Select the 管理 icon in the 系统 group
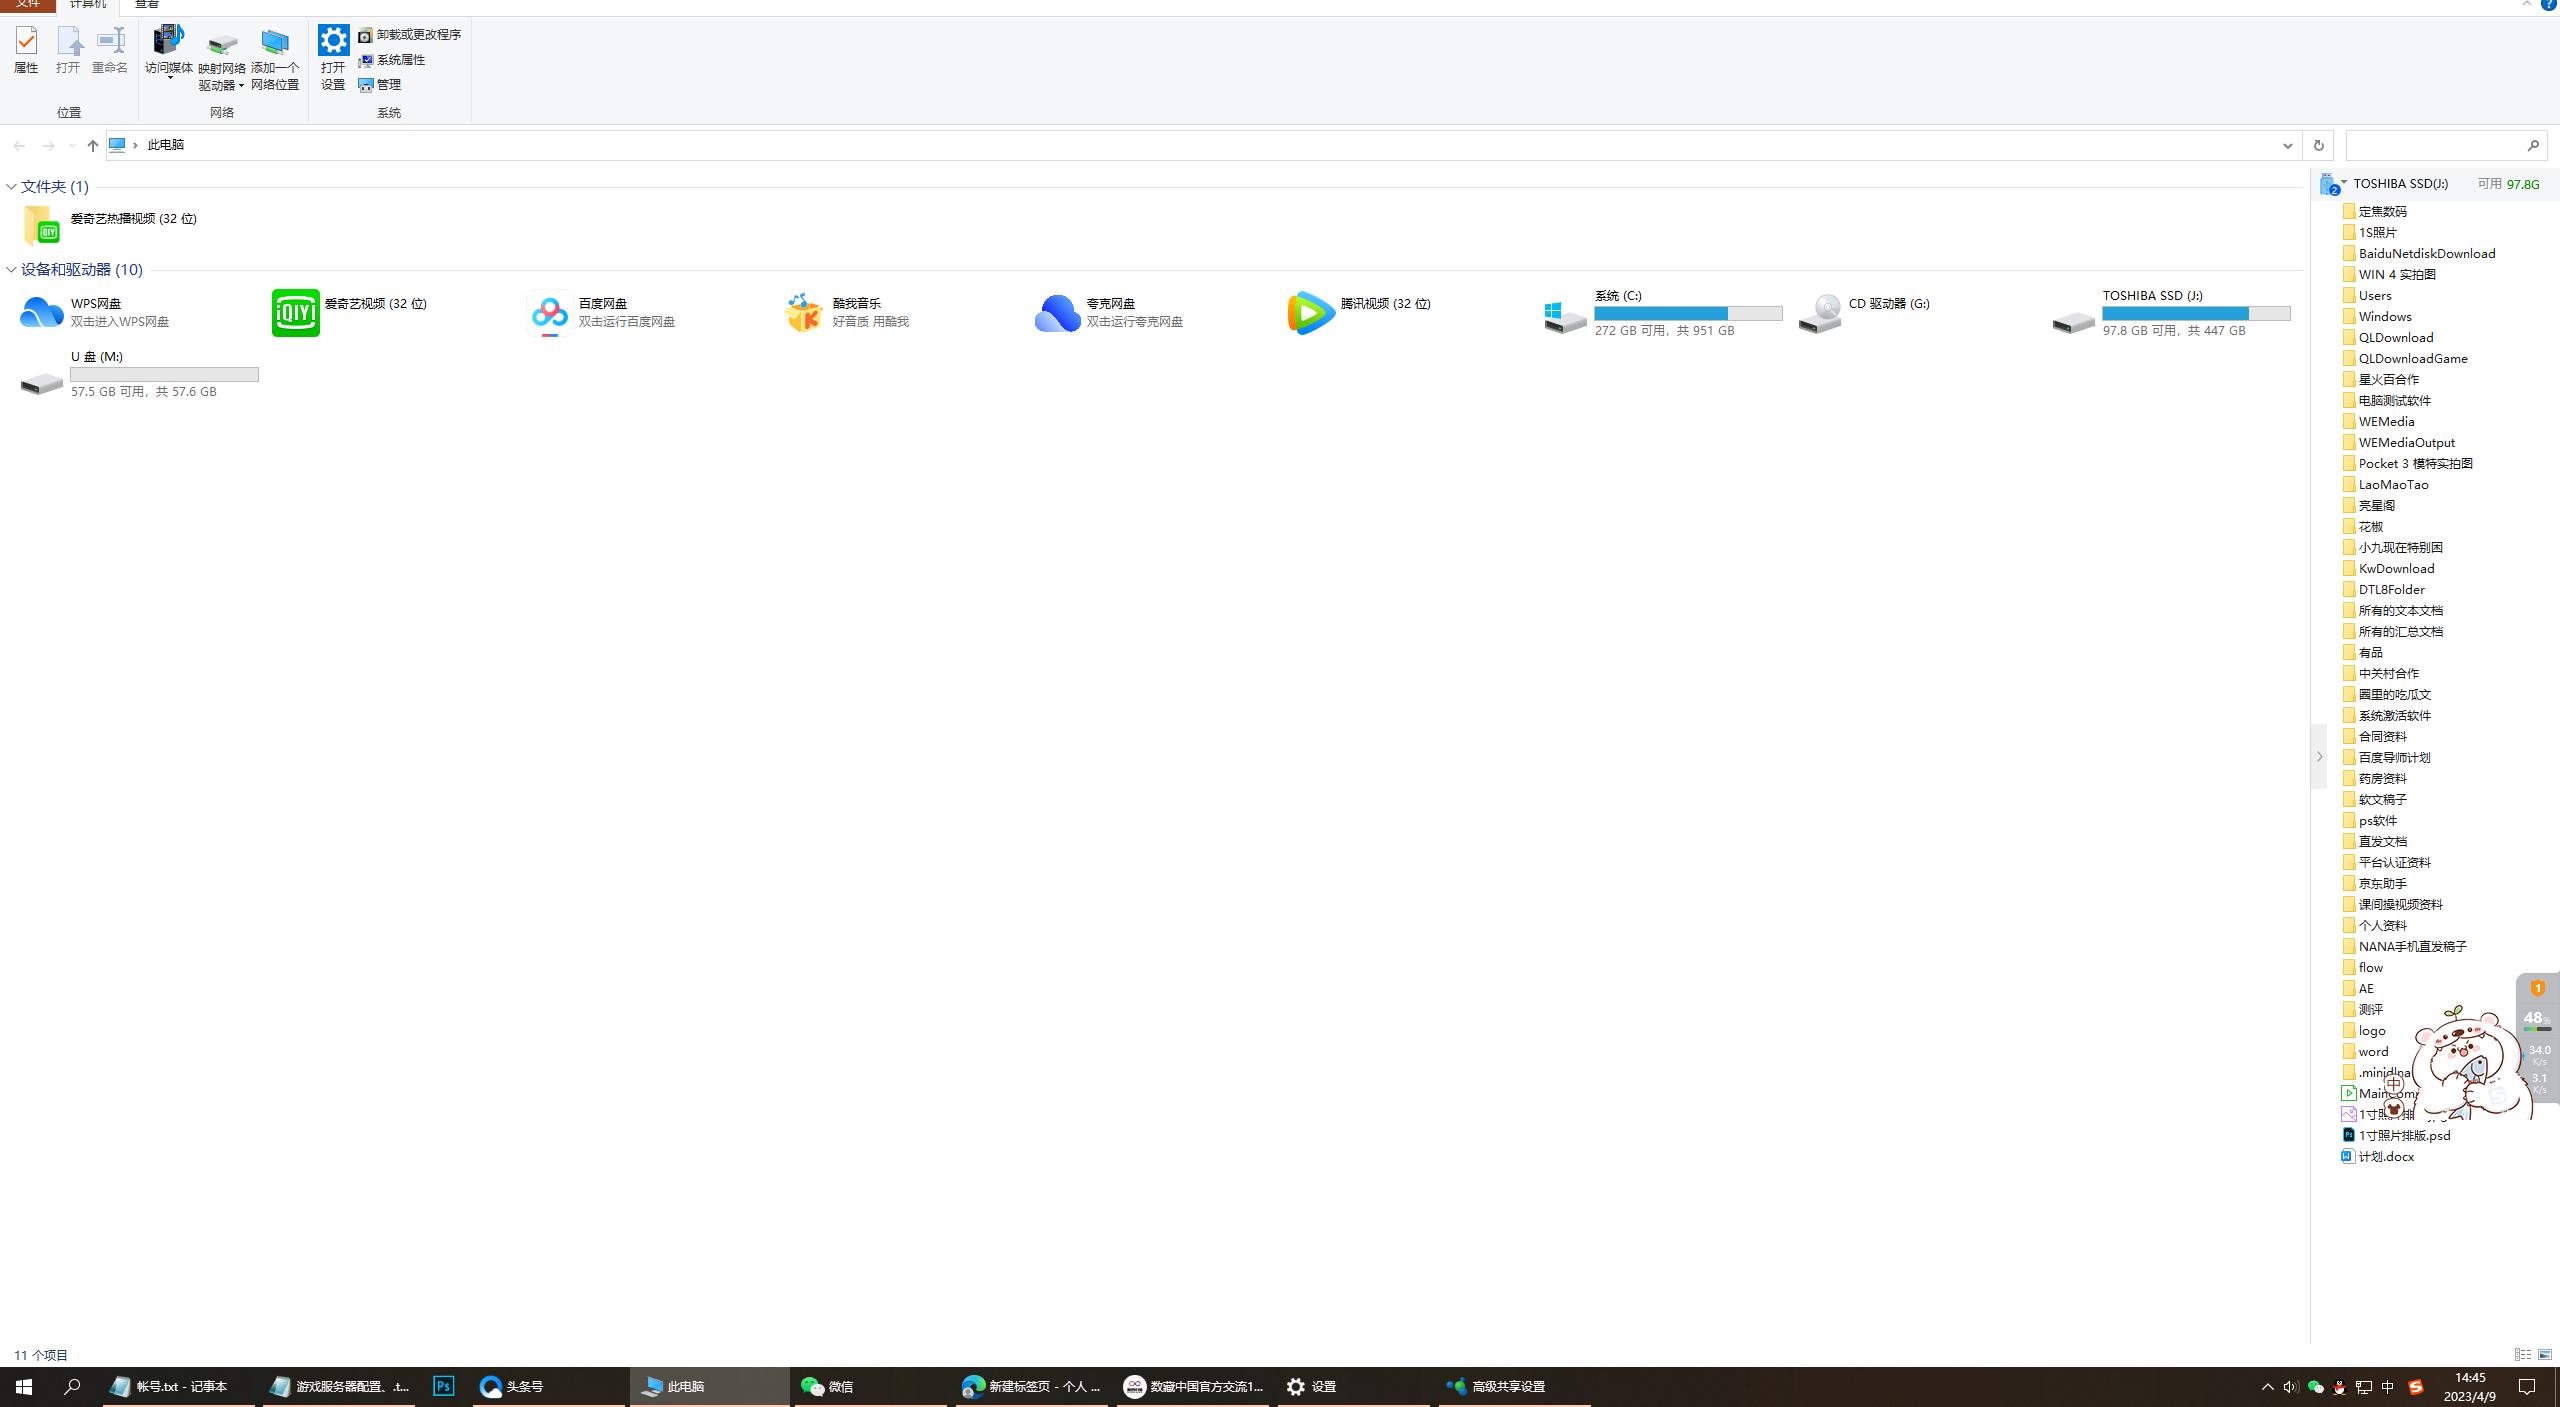Screen dimensions: 2560x1407 click(x=388, y=85)
